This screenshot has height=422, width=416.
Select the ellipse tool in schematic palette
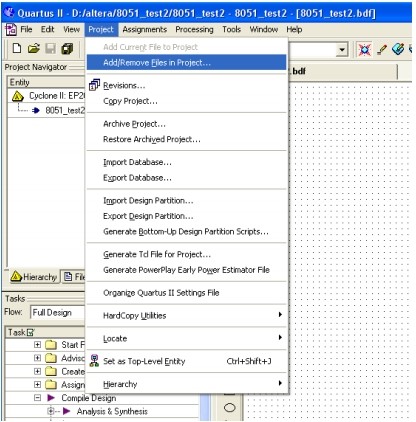click(229, 407)
